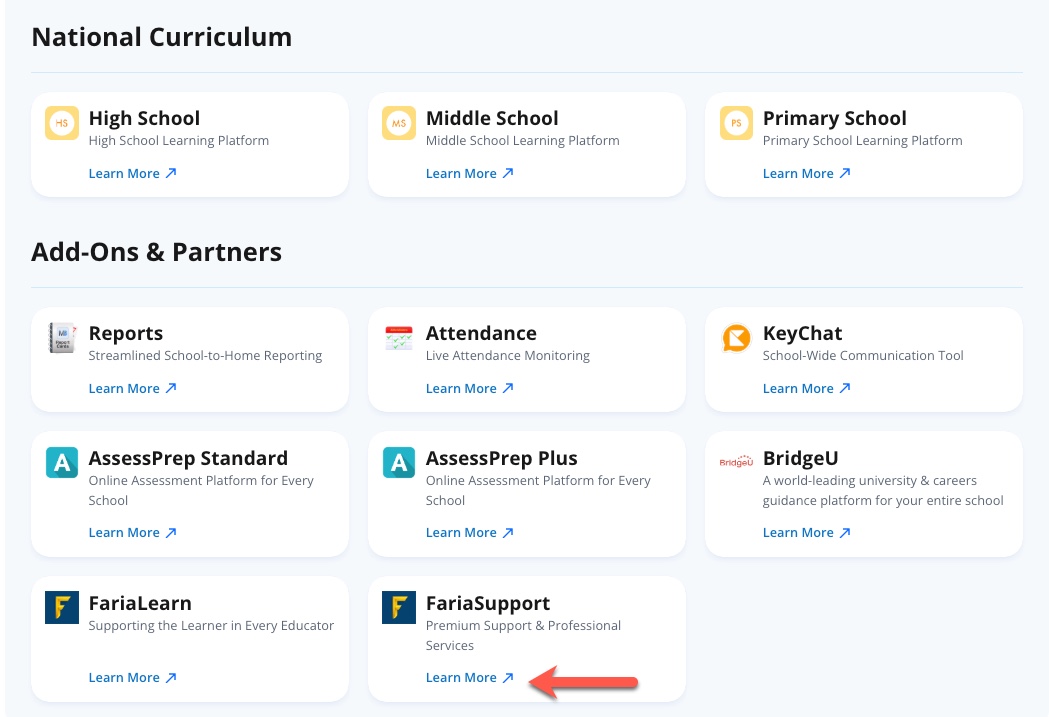The height and width of the screenshot is (717, 1049).
Task: Click the FariaSupport card title
Action: [488, 603]
